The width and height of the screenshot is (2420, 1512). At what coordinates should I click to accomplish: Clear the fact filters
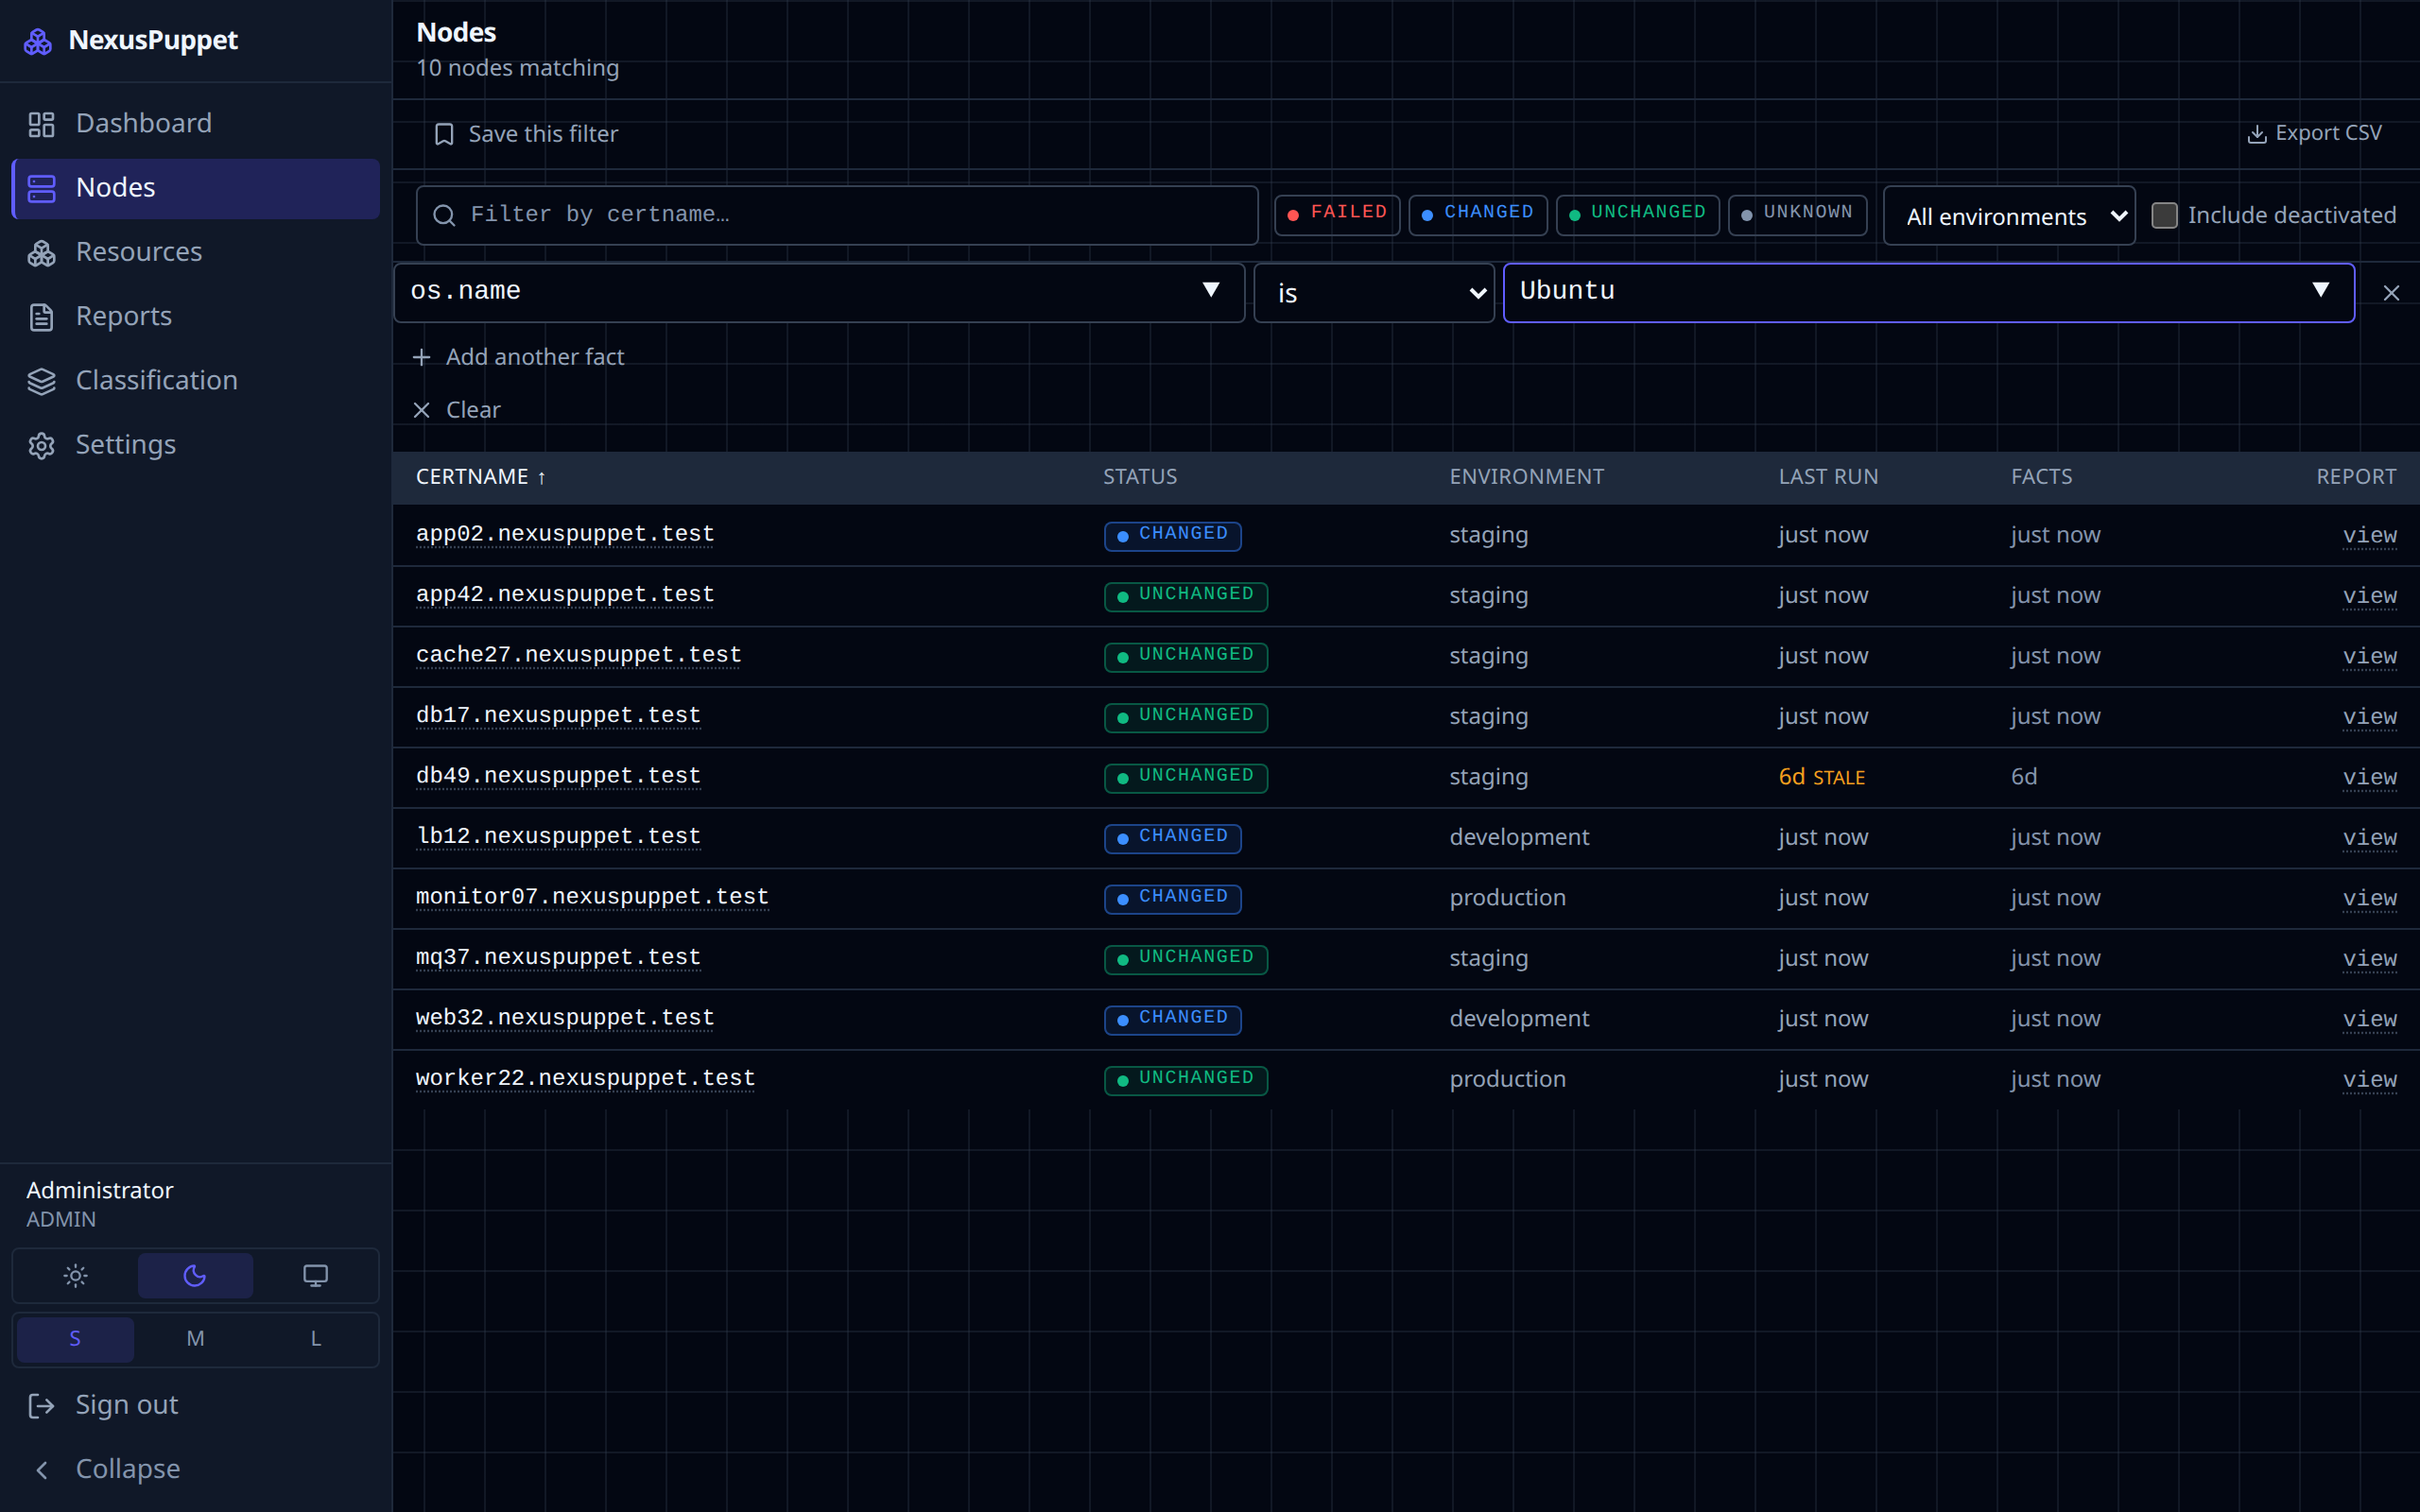click(x=457, y=410)
